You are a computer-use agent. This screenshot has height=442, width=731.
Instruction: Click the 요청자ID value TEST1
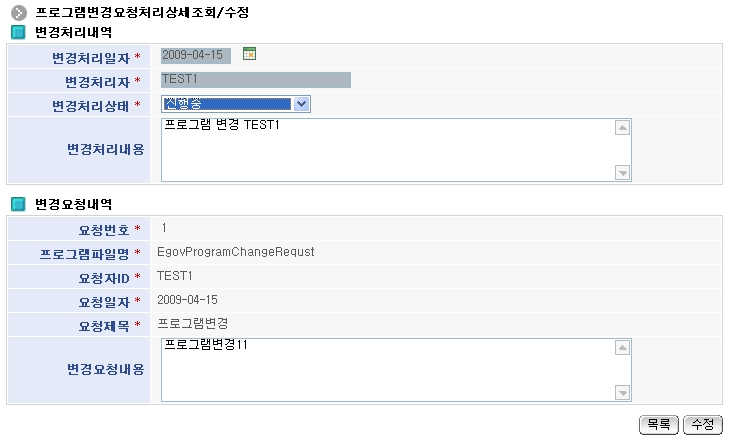click(x=176, y=275)
